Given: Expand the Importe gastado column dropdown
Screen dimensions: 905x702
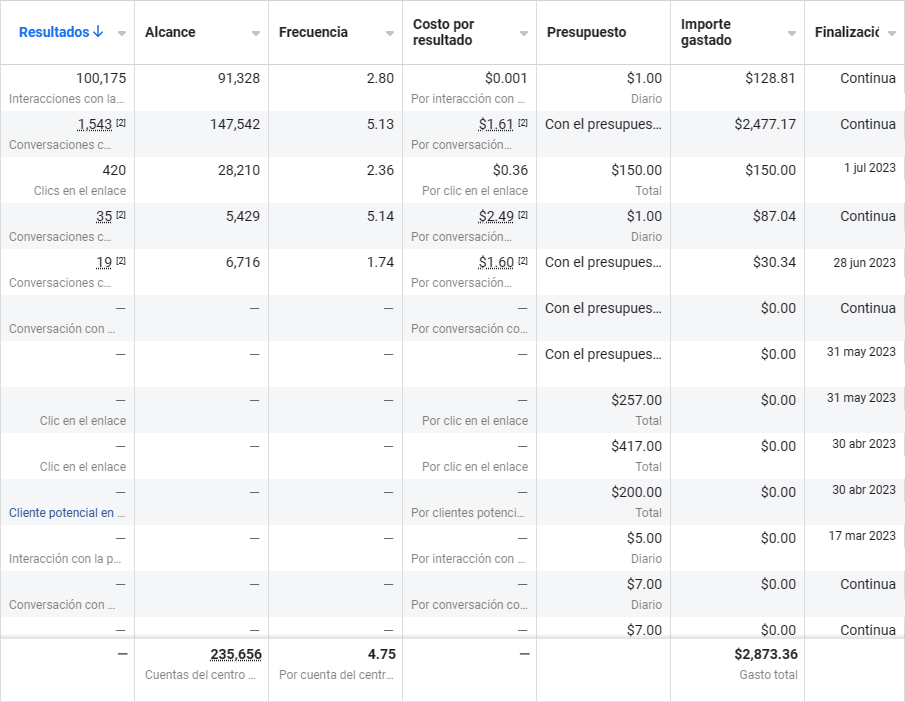Looking at the screenshot, I should click(x=792, y=33).
